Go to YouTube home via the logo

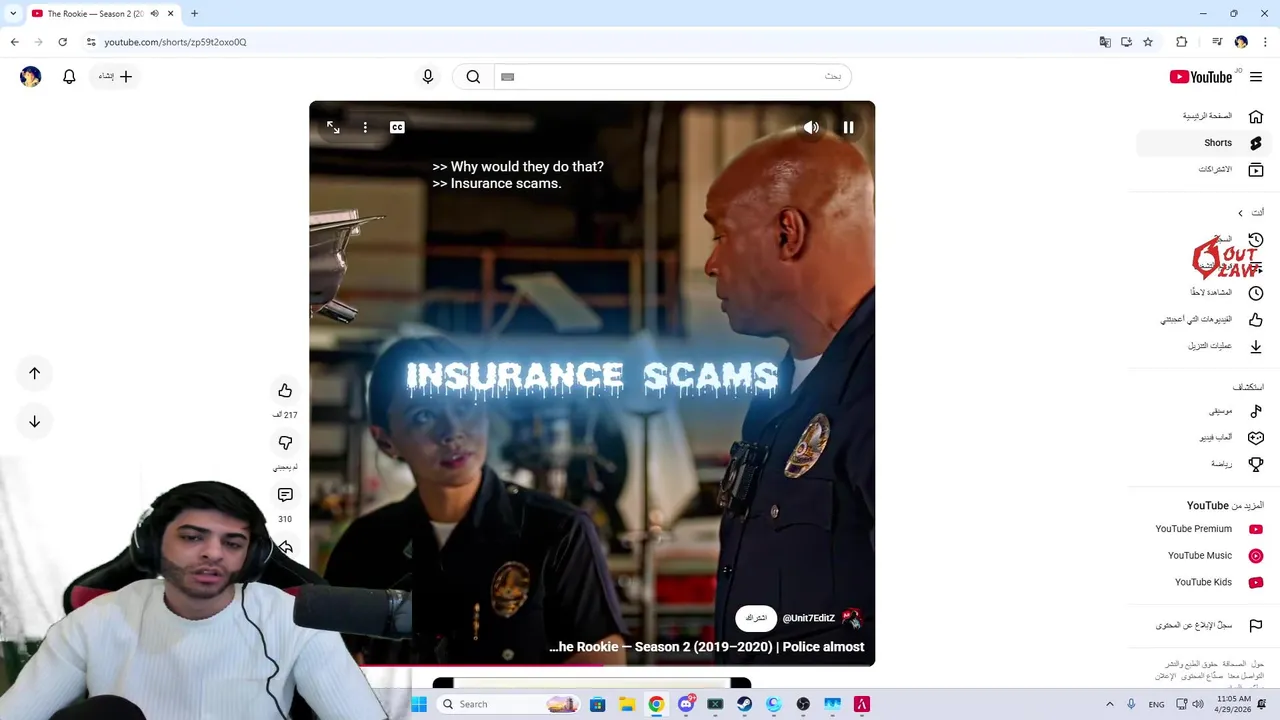[1201, 77]
